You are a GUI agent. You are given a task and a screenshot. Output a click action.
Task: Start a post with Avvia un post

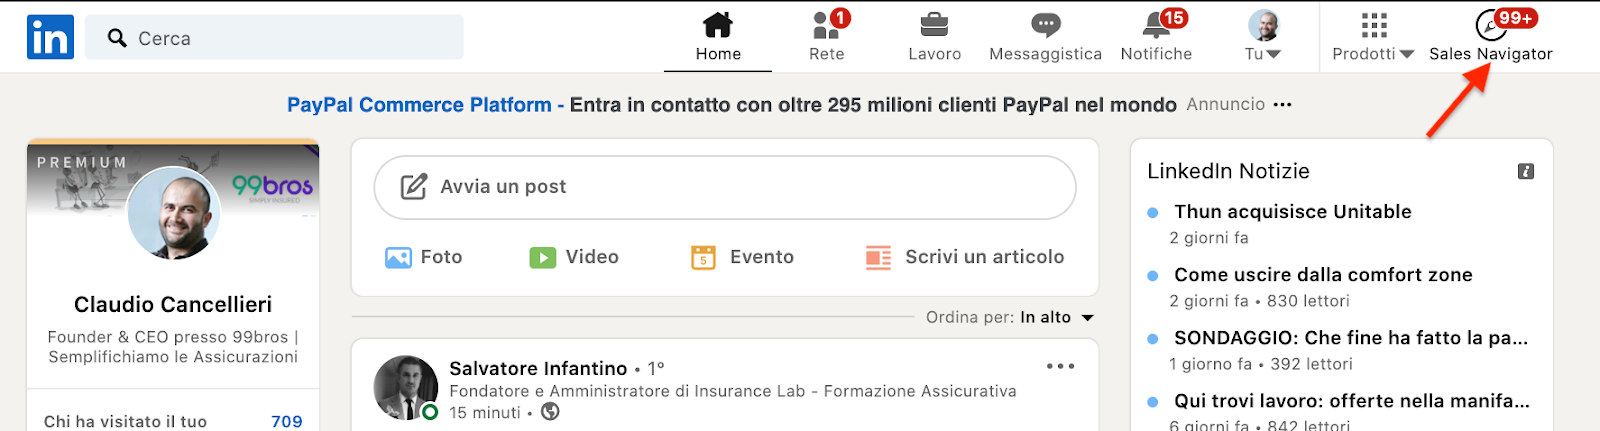coord(724,187)
